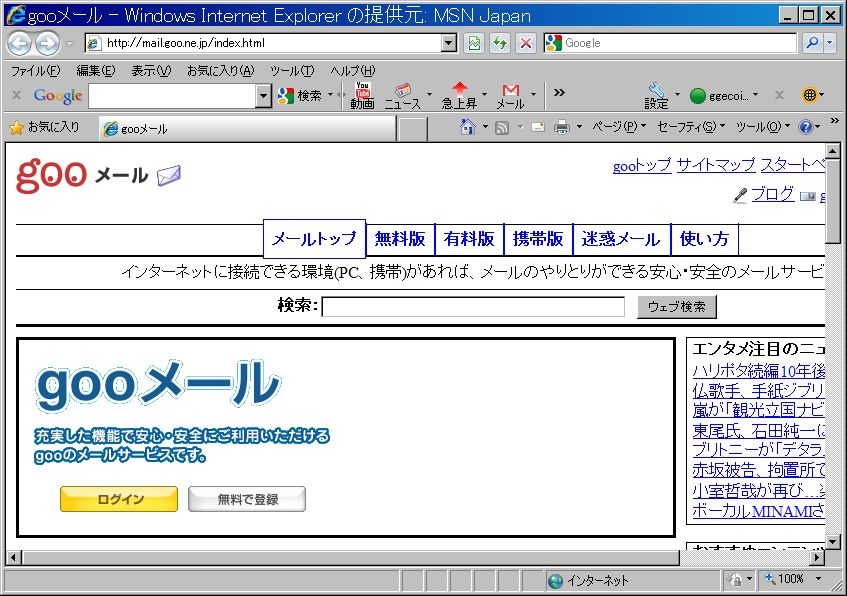847x596 pixels.
Task: Open the ページ(P) command menu
Action: [619, 127]
